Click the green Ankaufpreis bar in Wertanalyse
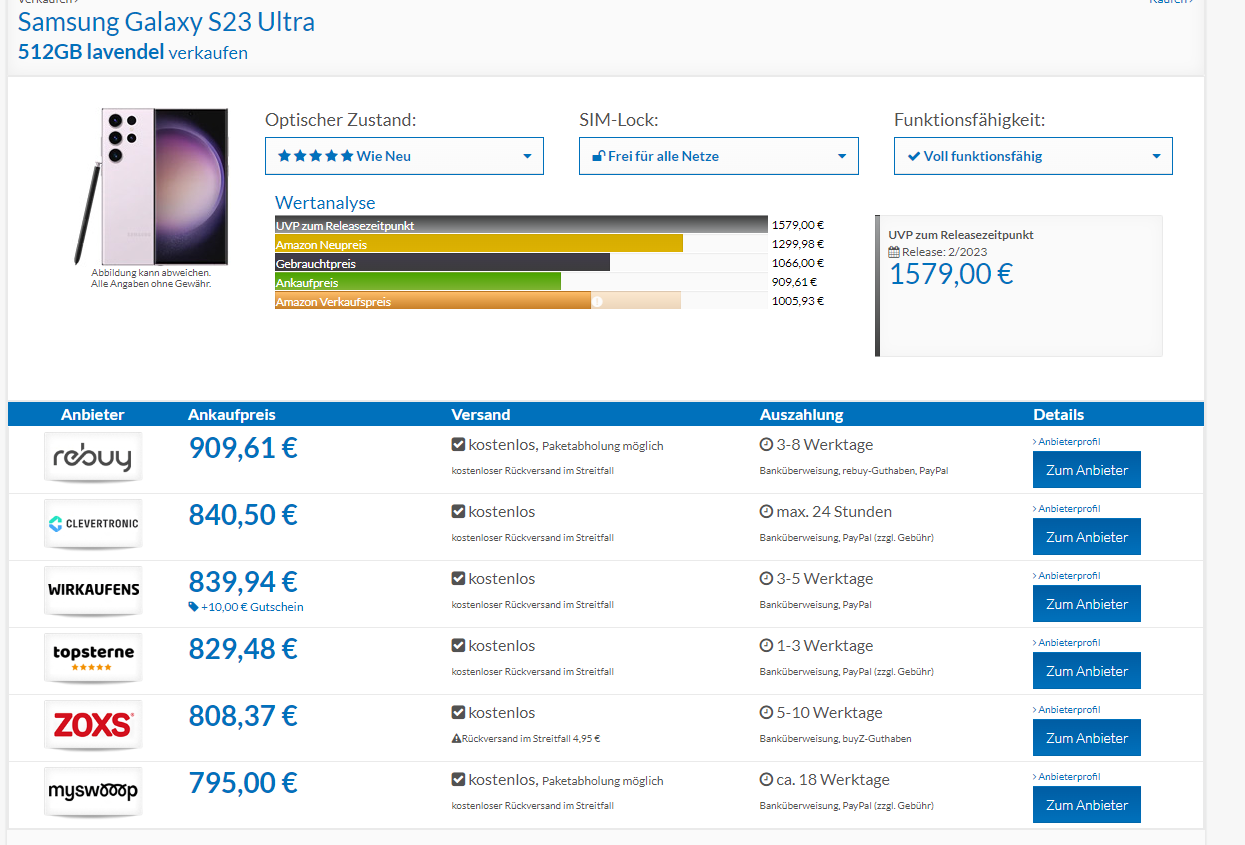The height and width of the screenshot is (845, 1245). pos(417,282)
